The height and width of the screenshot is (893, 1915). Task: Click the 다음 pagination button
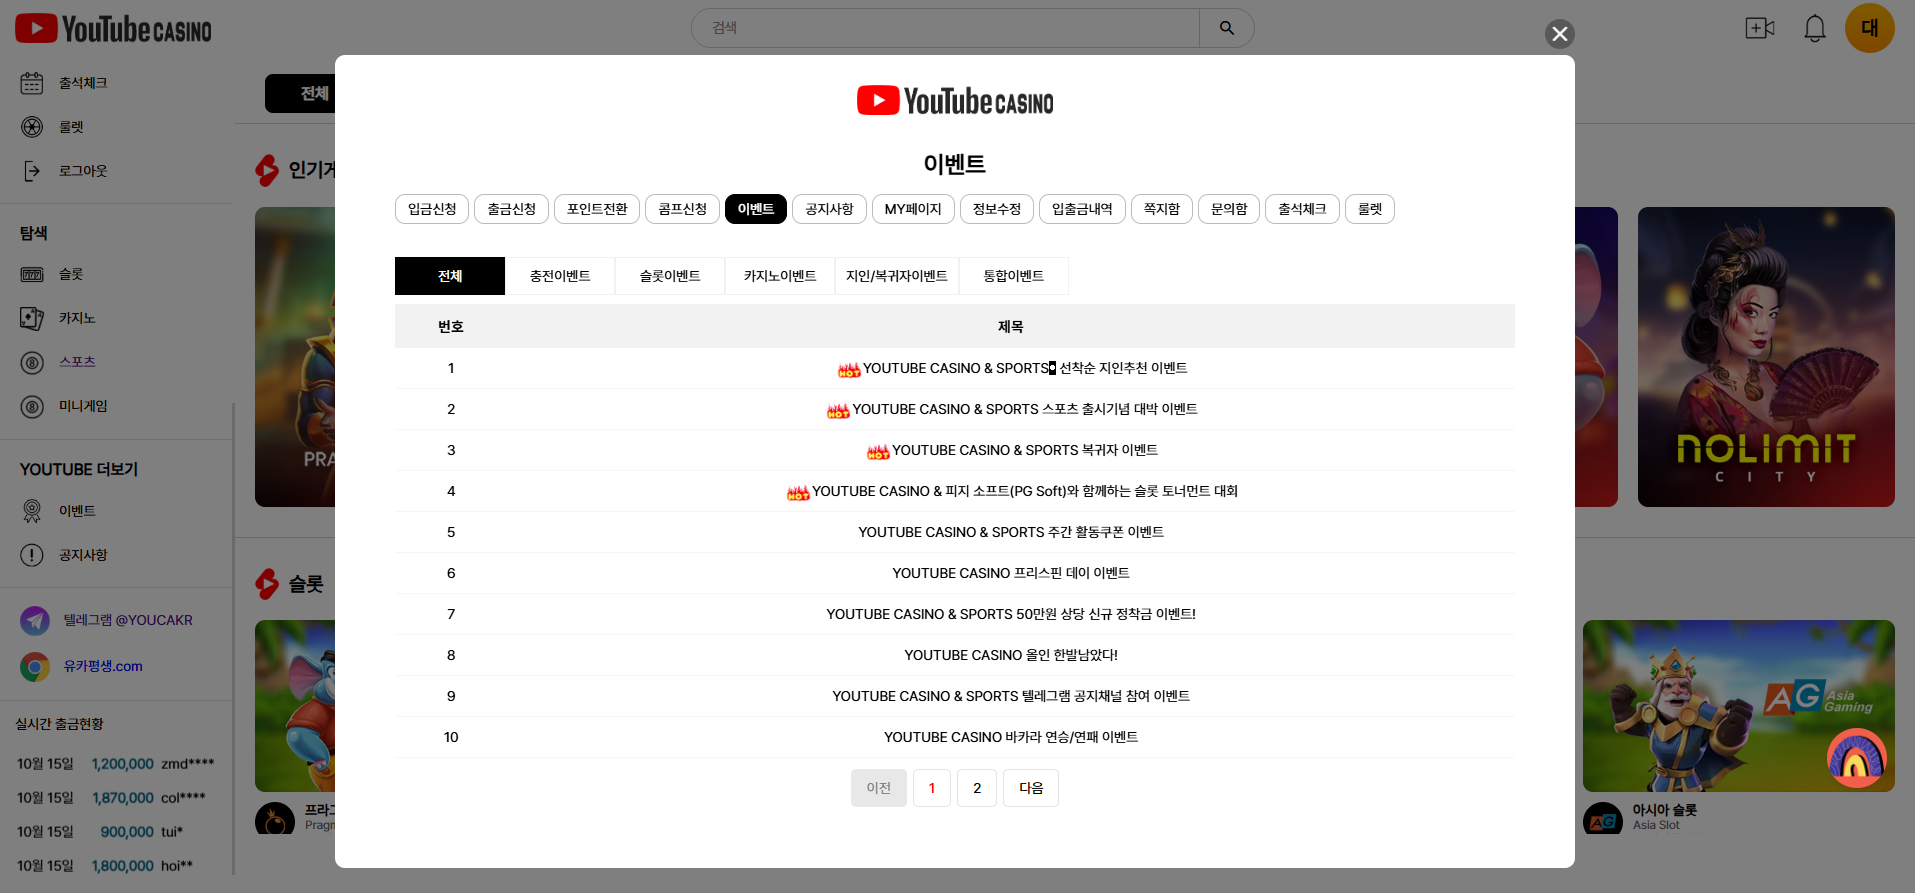(x=1031, y=788)
